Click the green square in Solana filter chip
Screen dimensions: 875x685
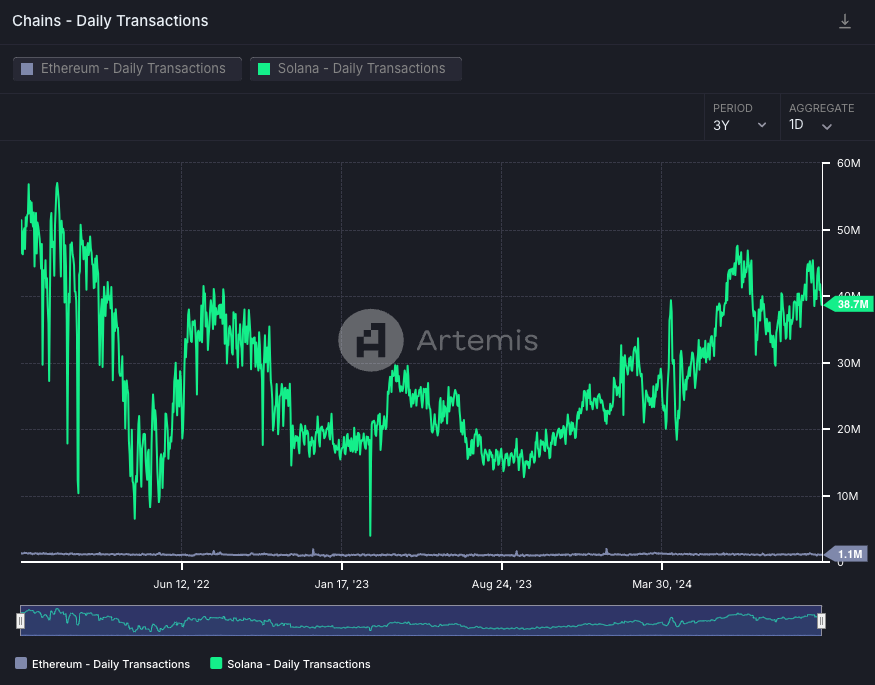(x=264, y=69)
